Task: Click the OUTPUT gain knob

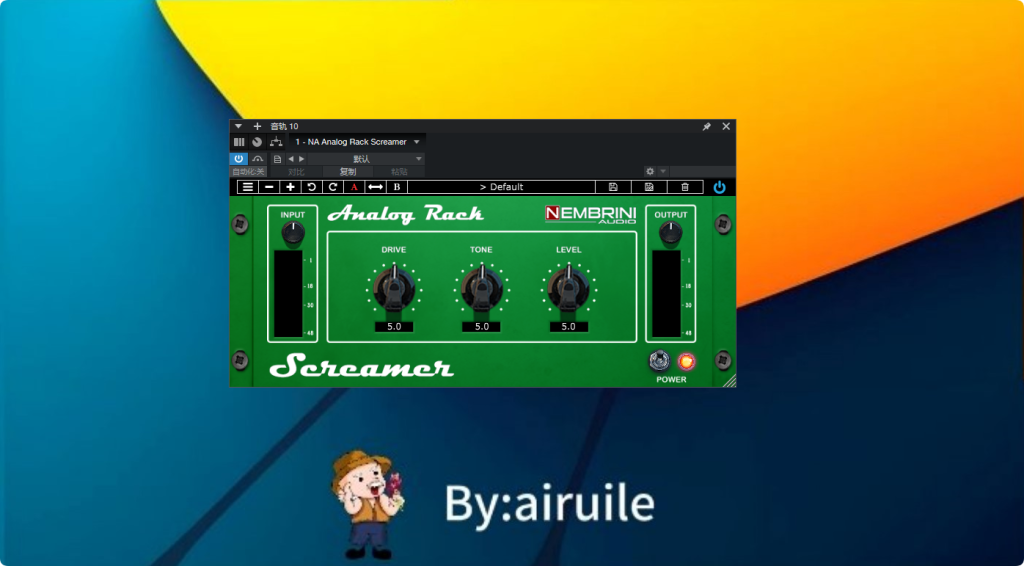Action: pyautogui.click(x=670, y=232)
